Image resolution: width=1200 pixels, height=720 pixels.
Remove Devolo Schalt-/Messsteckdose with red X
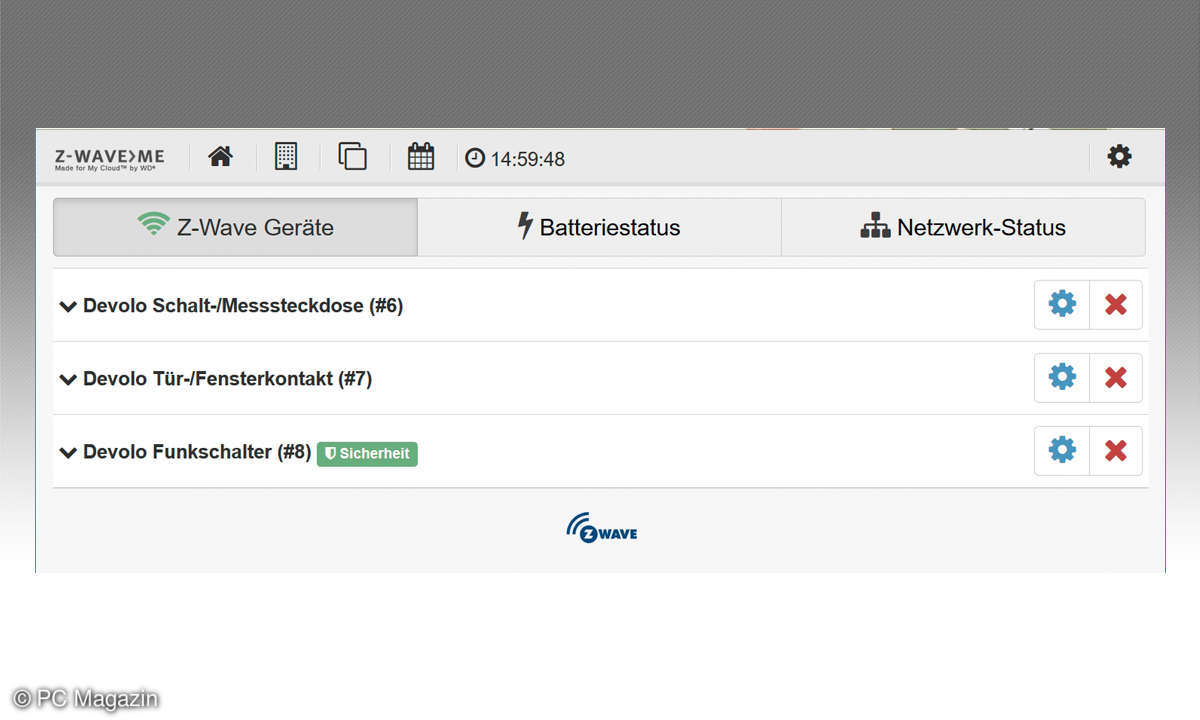pos(1116,304)
